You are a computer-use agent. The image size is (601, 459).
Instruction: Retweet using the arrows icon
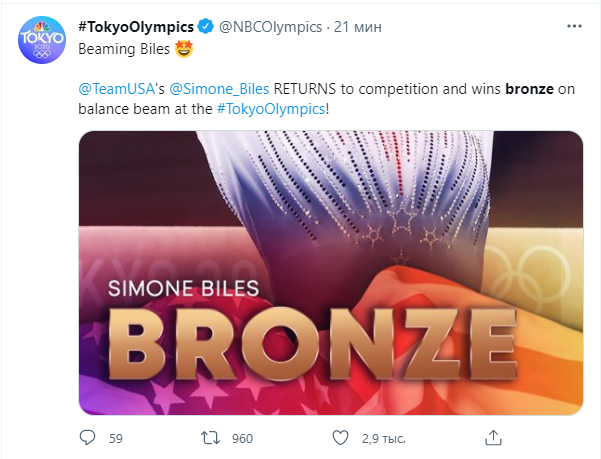pos(211,438)
